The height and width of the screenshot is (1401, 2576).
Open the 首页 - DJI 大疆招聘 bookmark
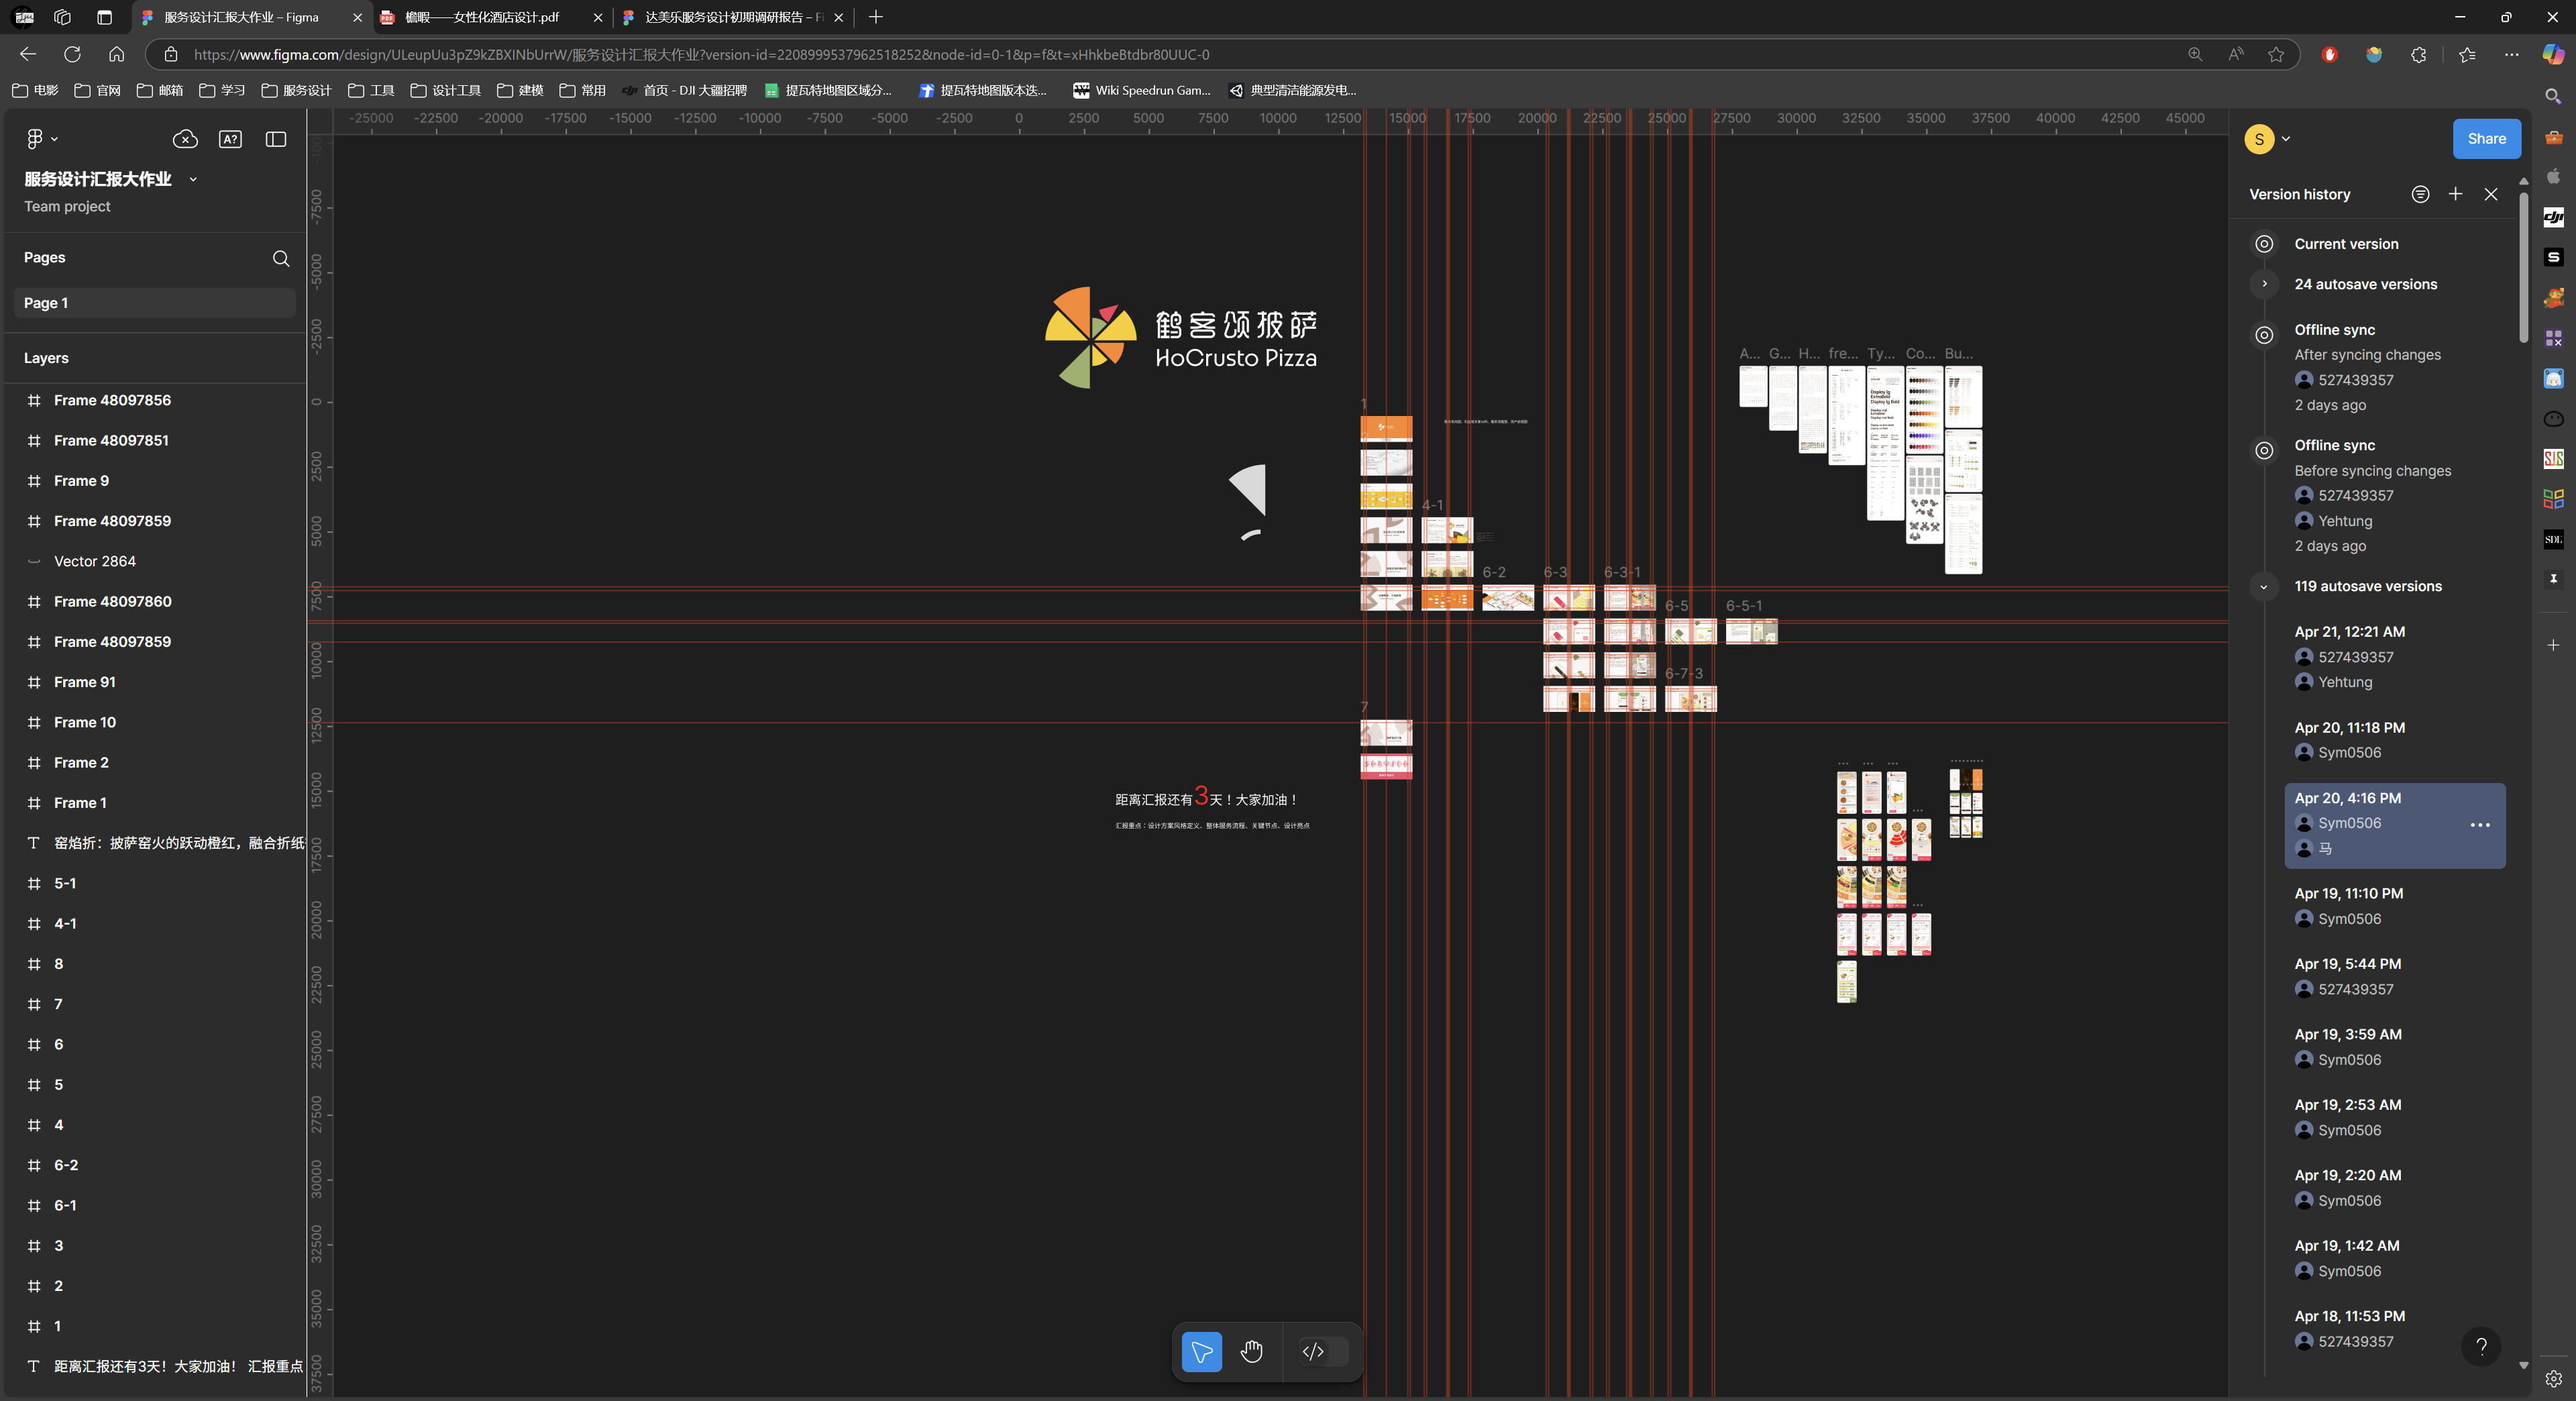pyautogui.click(x=684, y=90)
